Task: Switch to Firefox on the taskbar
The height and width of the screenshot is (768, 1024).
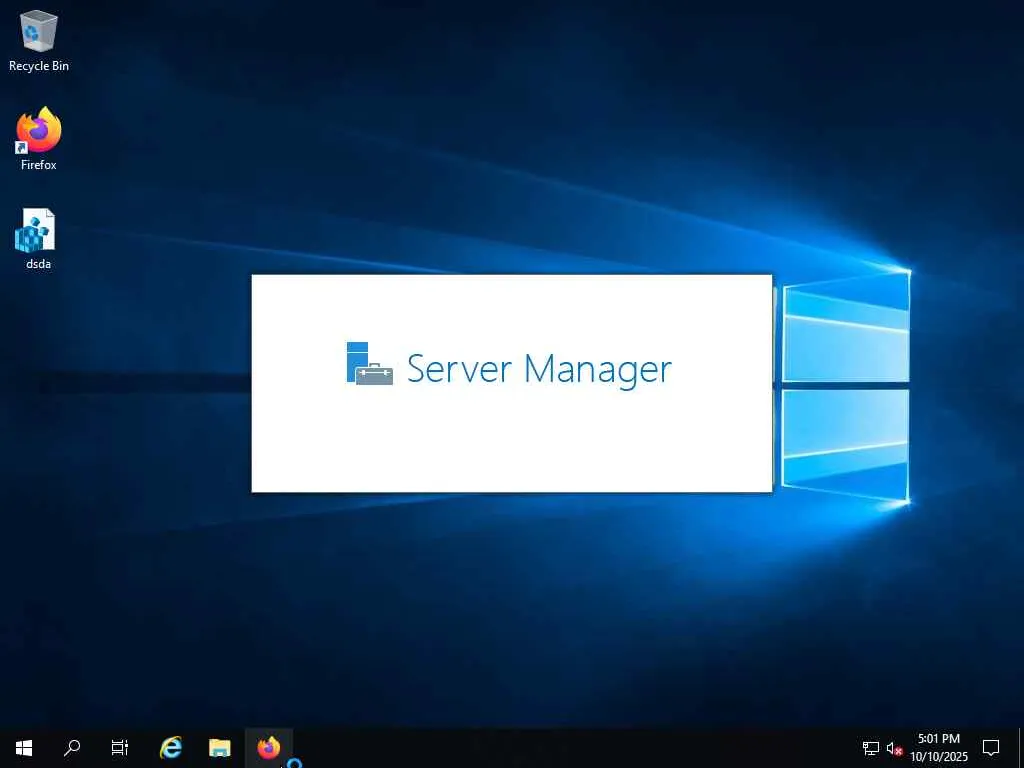Action: tap(268, 748)
